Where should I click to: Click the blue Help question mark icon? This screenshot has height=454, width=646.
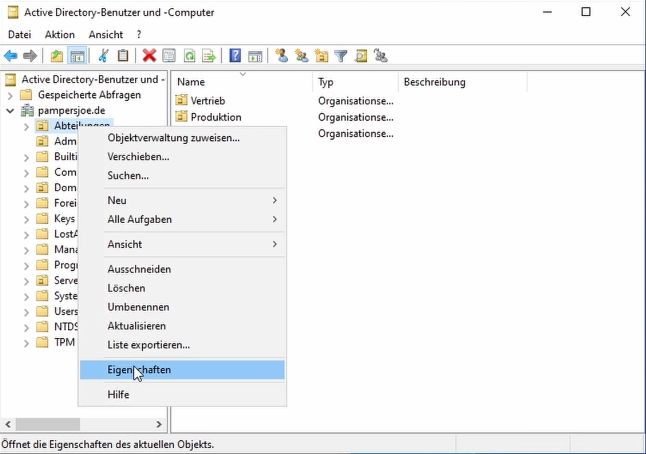pos(235,56)
